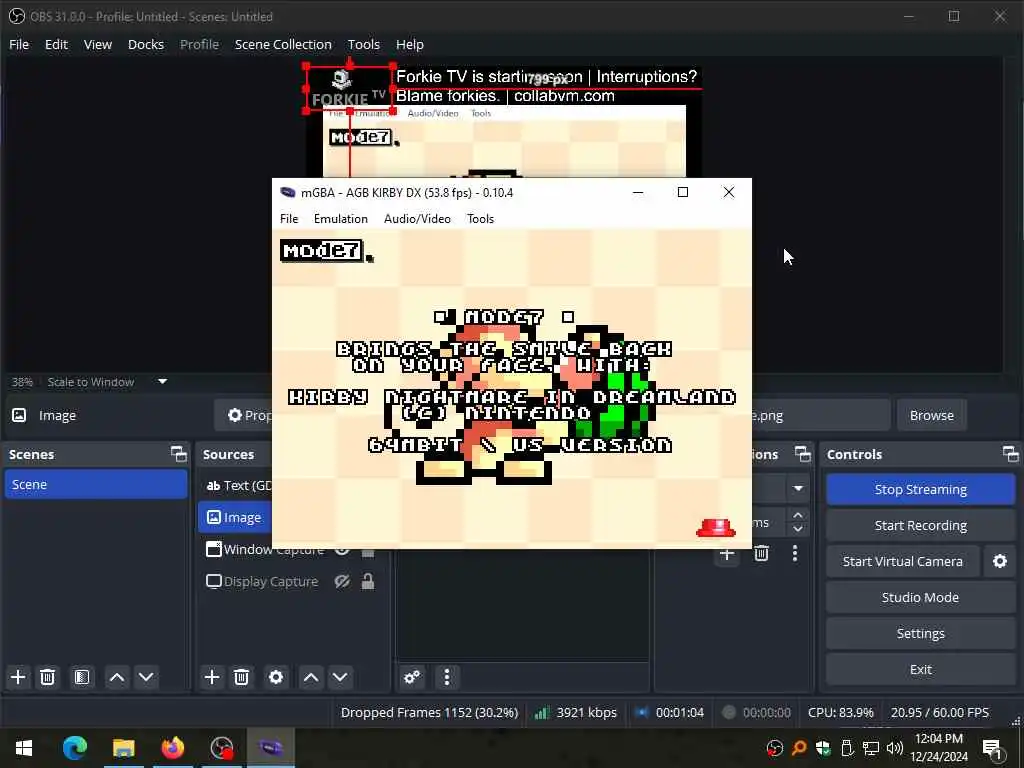
Task: Add scene transition with plus icon
Action: point(727,554)
